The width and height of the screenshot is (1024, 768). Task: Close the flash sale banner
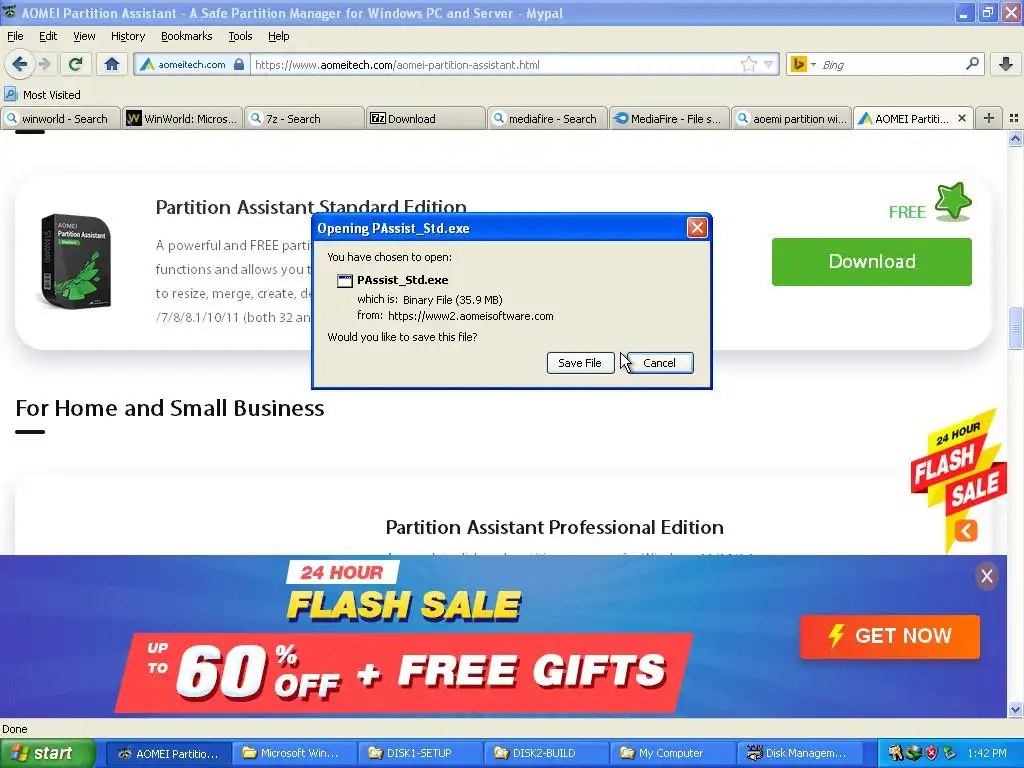coord(986,576)
